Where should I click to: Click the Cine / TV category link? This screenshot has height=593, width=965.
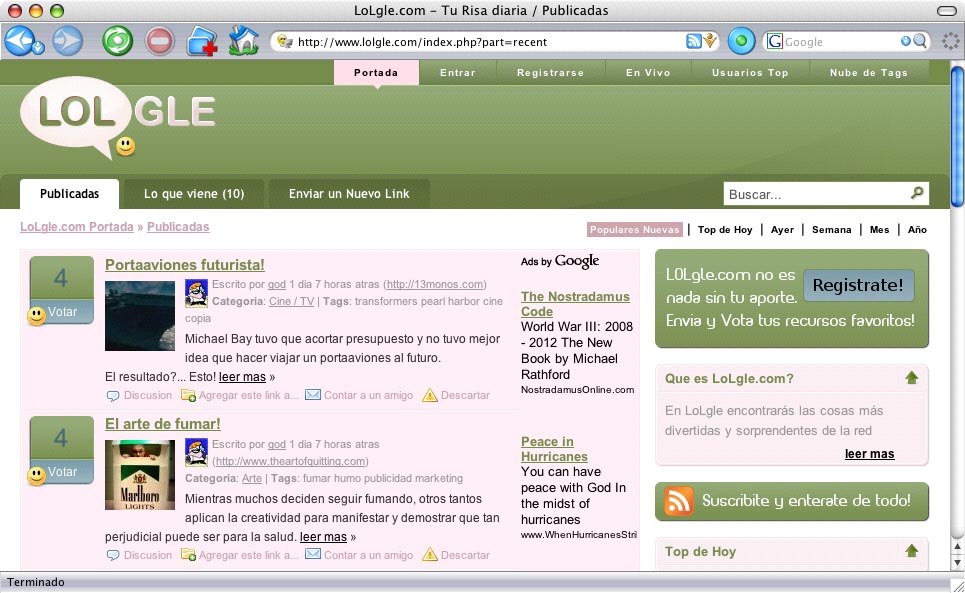point(291,301)
